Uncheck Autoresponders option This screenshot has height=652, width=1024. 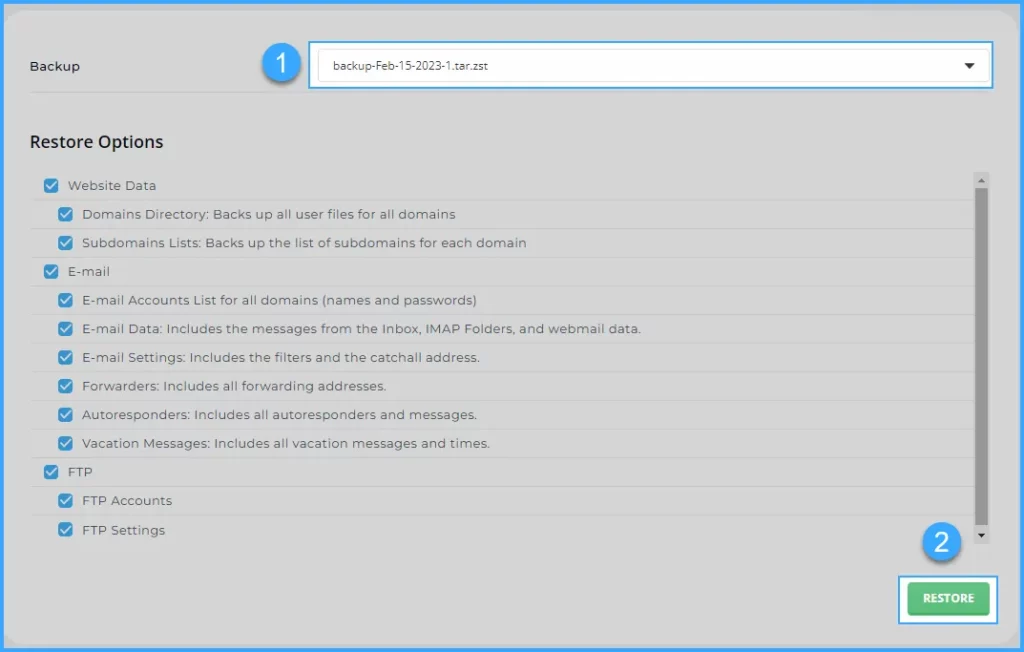(66, 415)
